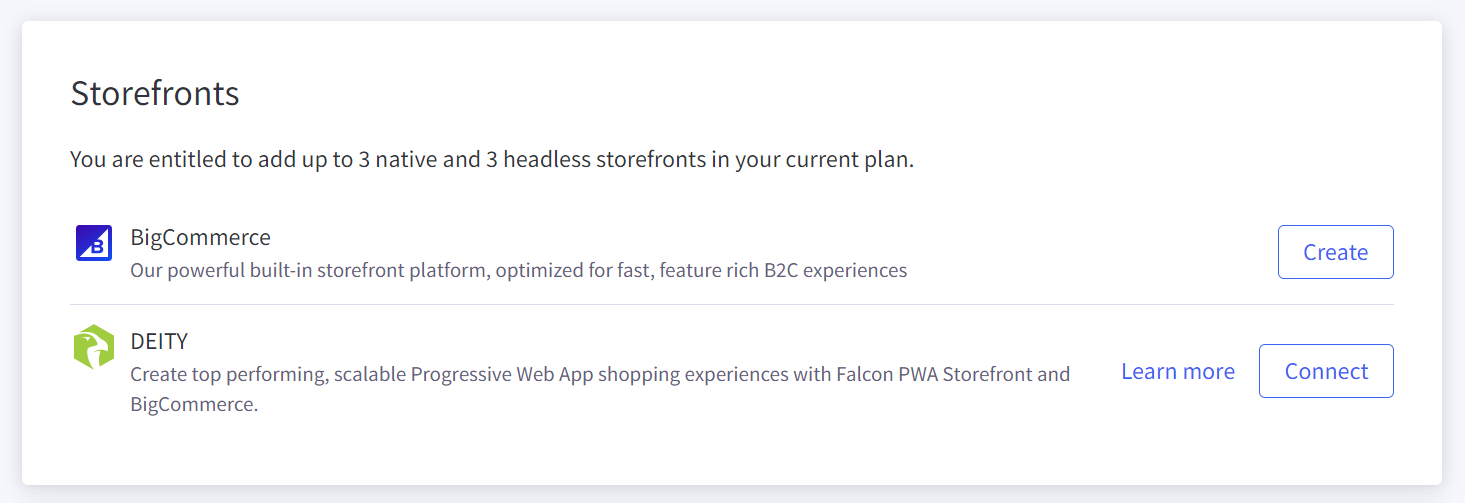Create a new BigCommerce storefront
1465x503 pixels.
1335,252
